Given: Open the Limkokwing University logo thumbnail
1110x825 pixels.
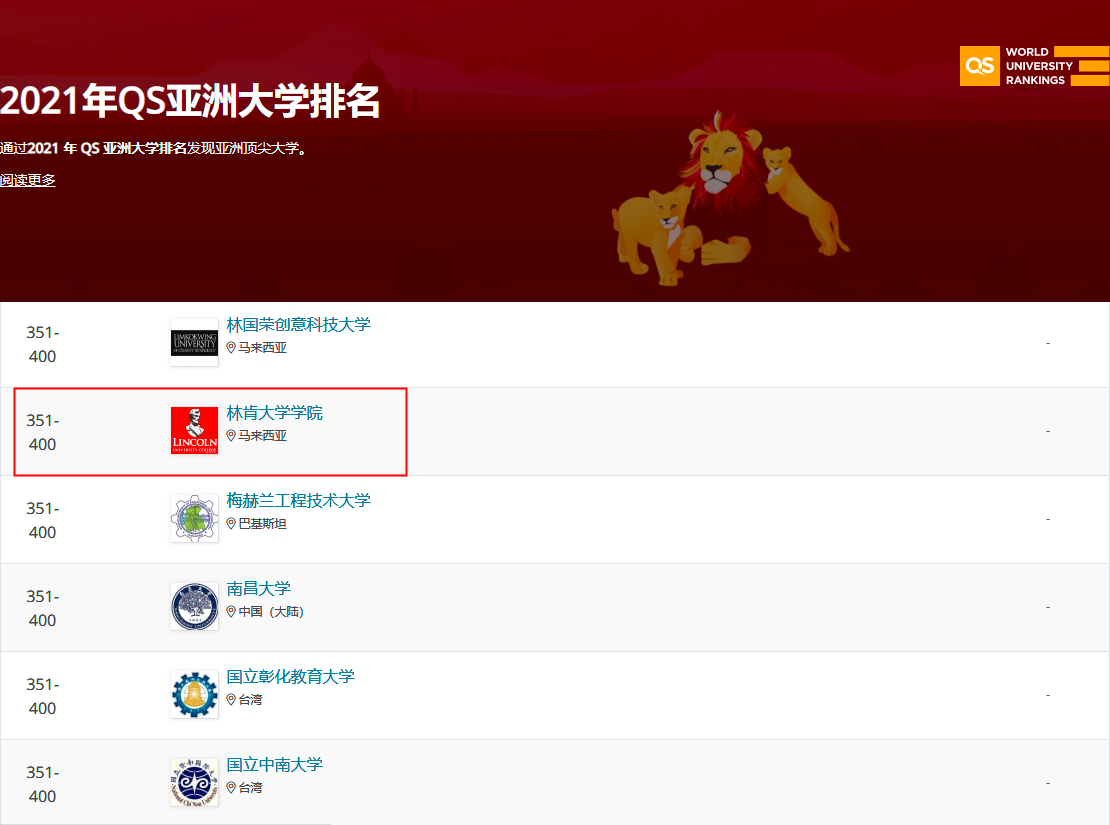Looking at the screenshot, I should coord(194,343).
